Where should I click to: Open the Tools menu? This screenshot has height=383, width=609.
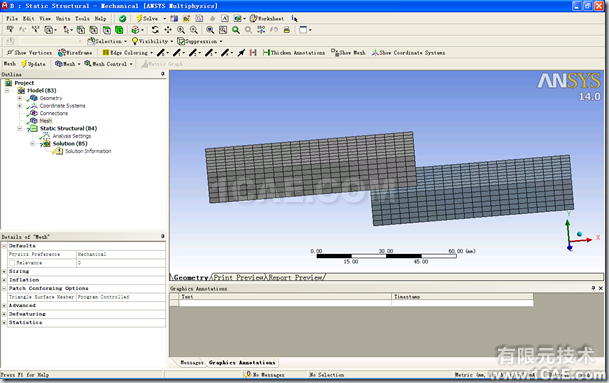(82, 18)
